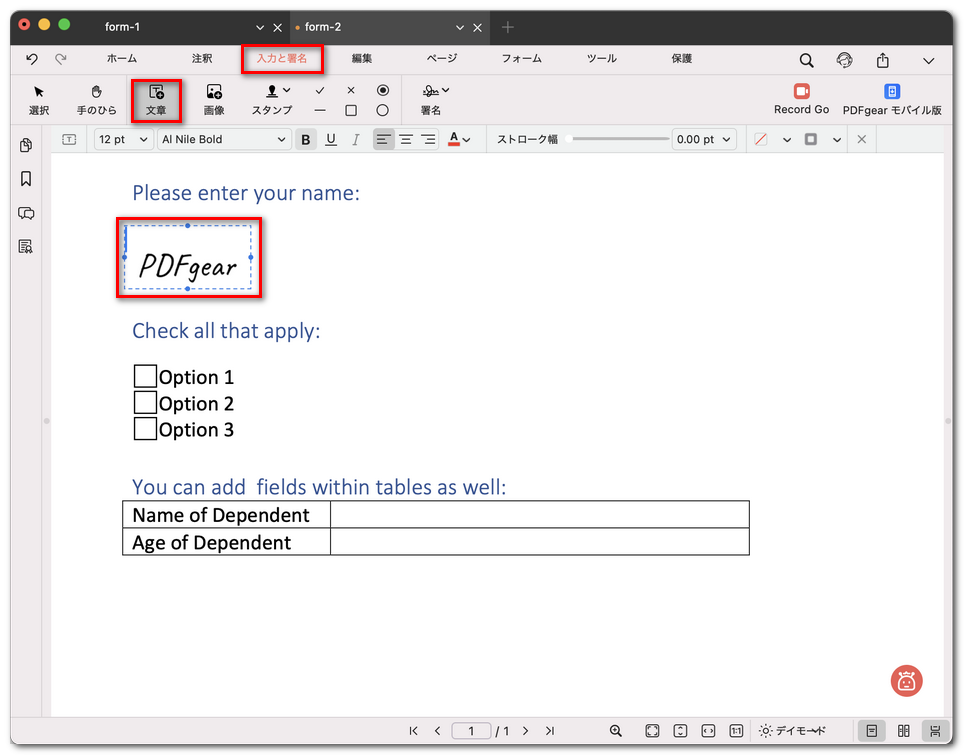Viewport: 964px width, 755px height.
Task: Open the comments panel in sidebar
Action: (x=26, y=213)
